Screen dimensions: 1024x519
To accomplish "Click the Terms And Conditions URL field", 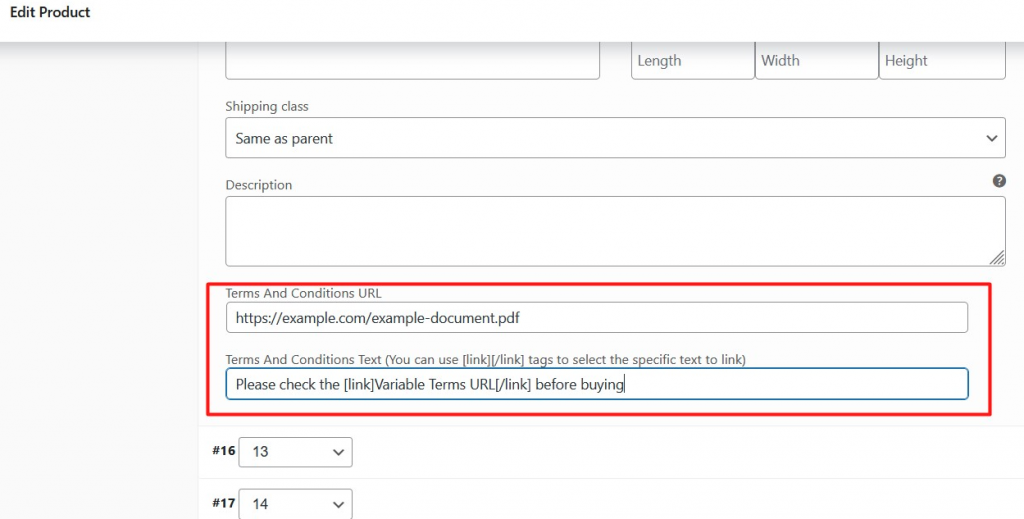I will point(596,318).
